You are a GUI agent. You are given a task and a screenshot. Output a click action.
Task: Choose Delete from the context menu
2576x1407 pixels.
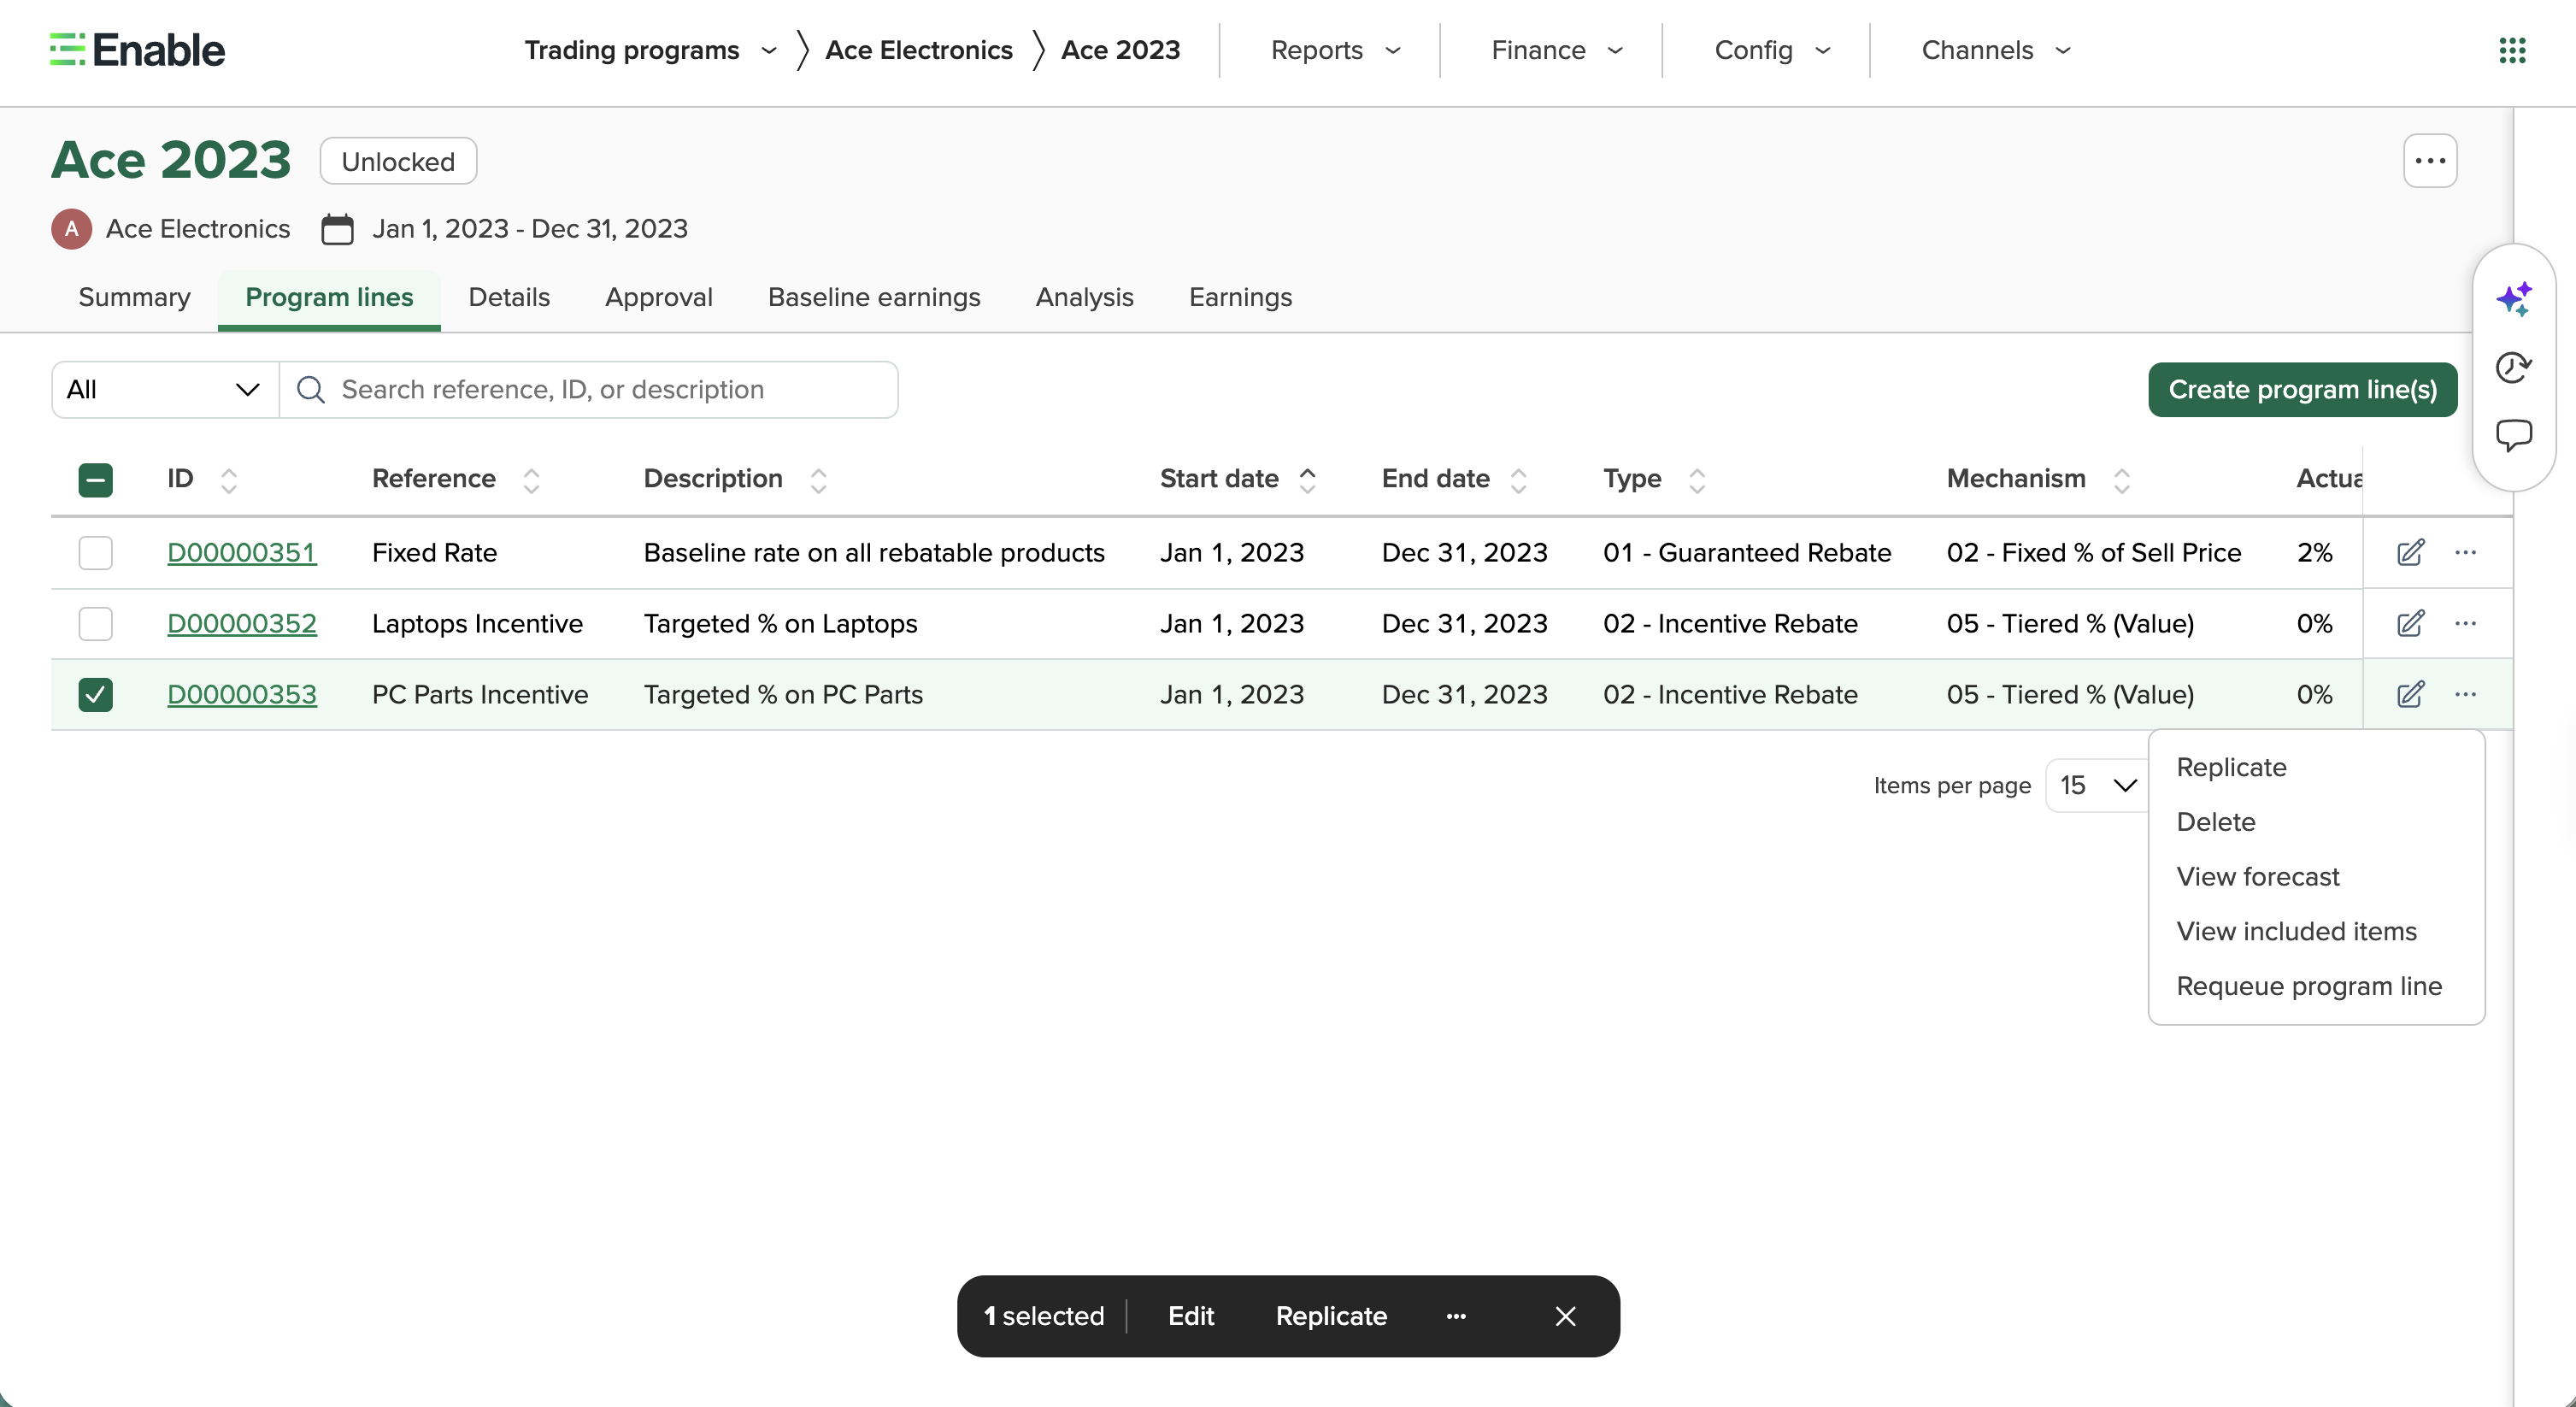click(2215, 822)
